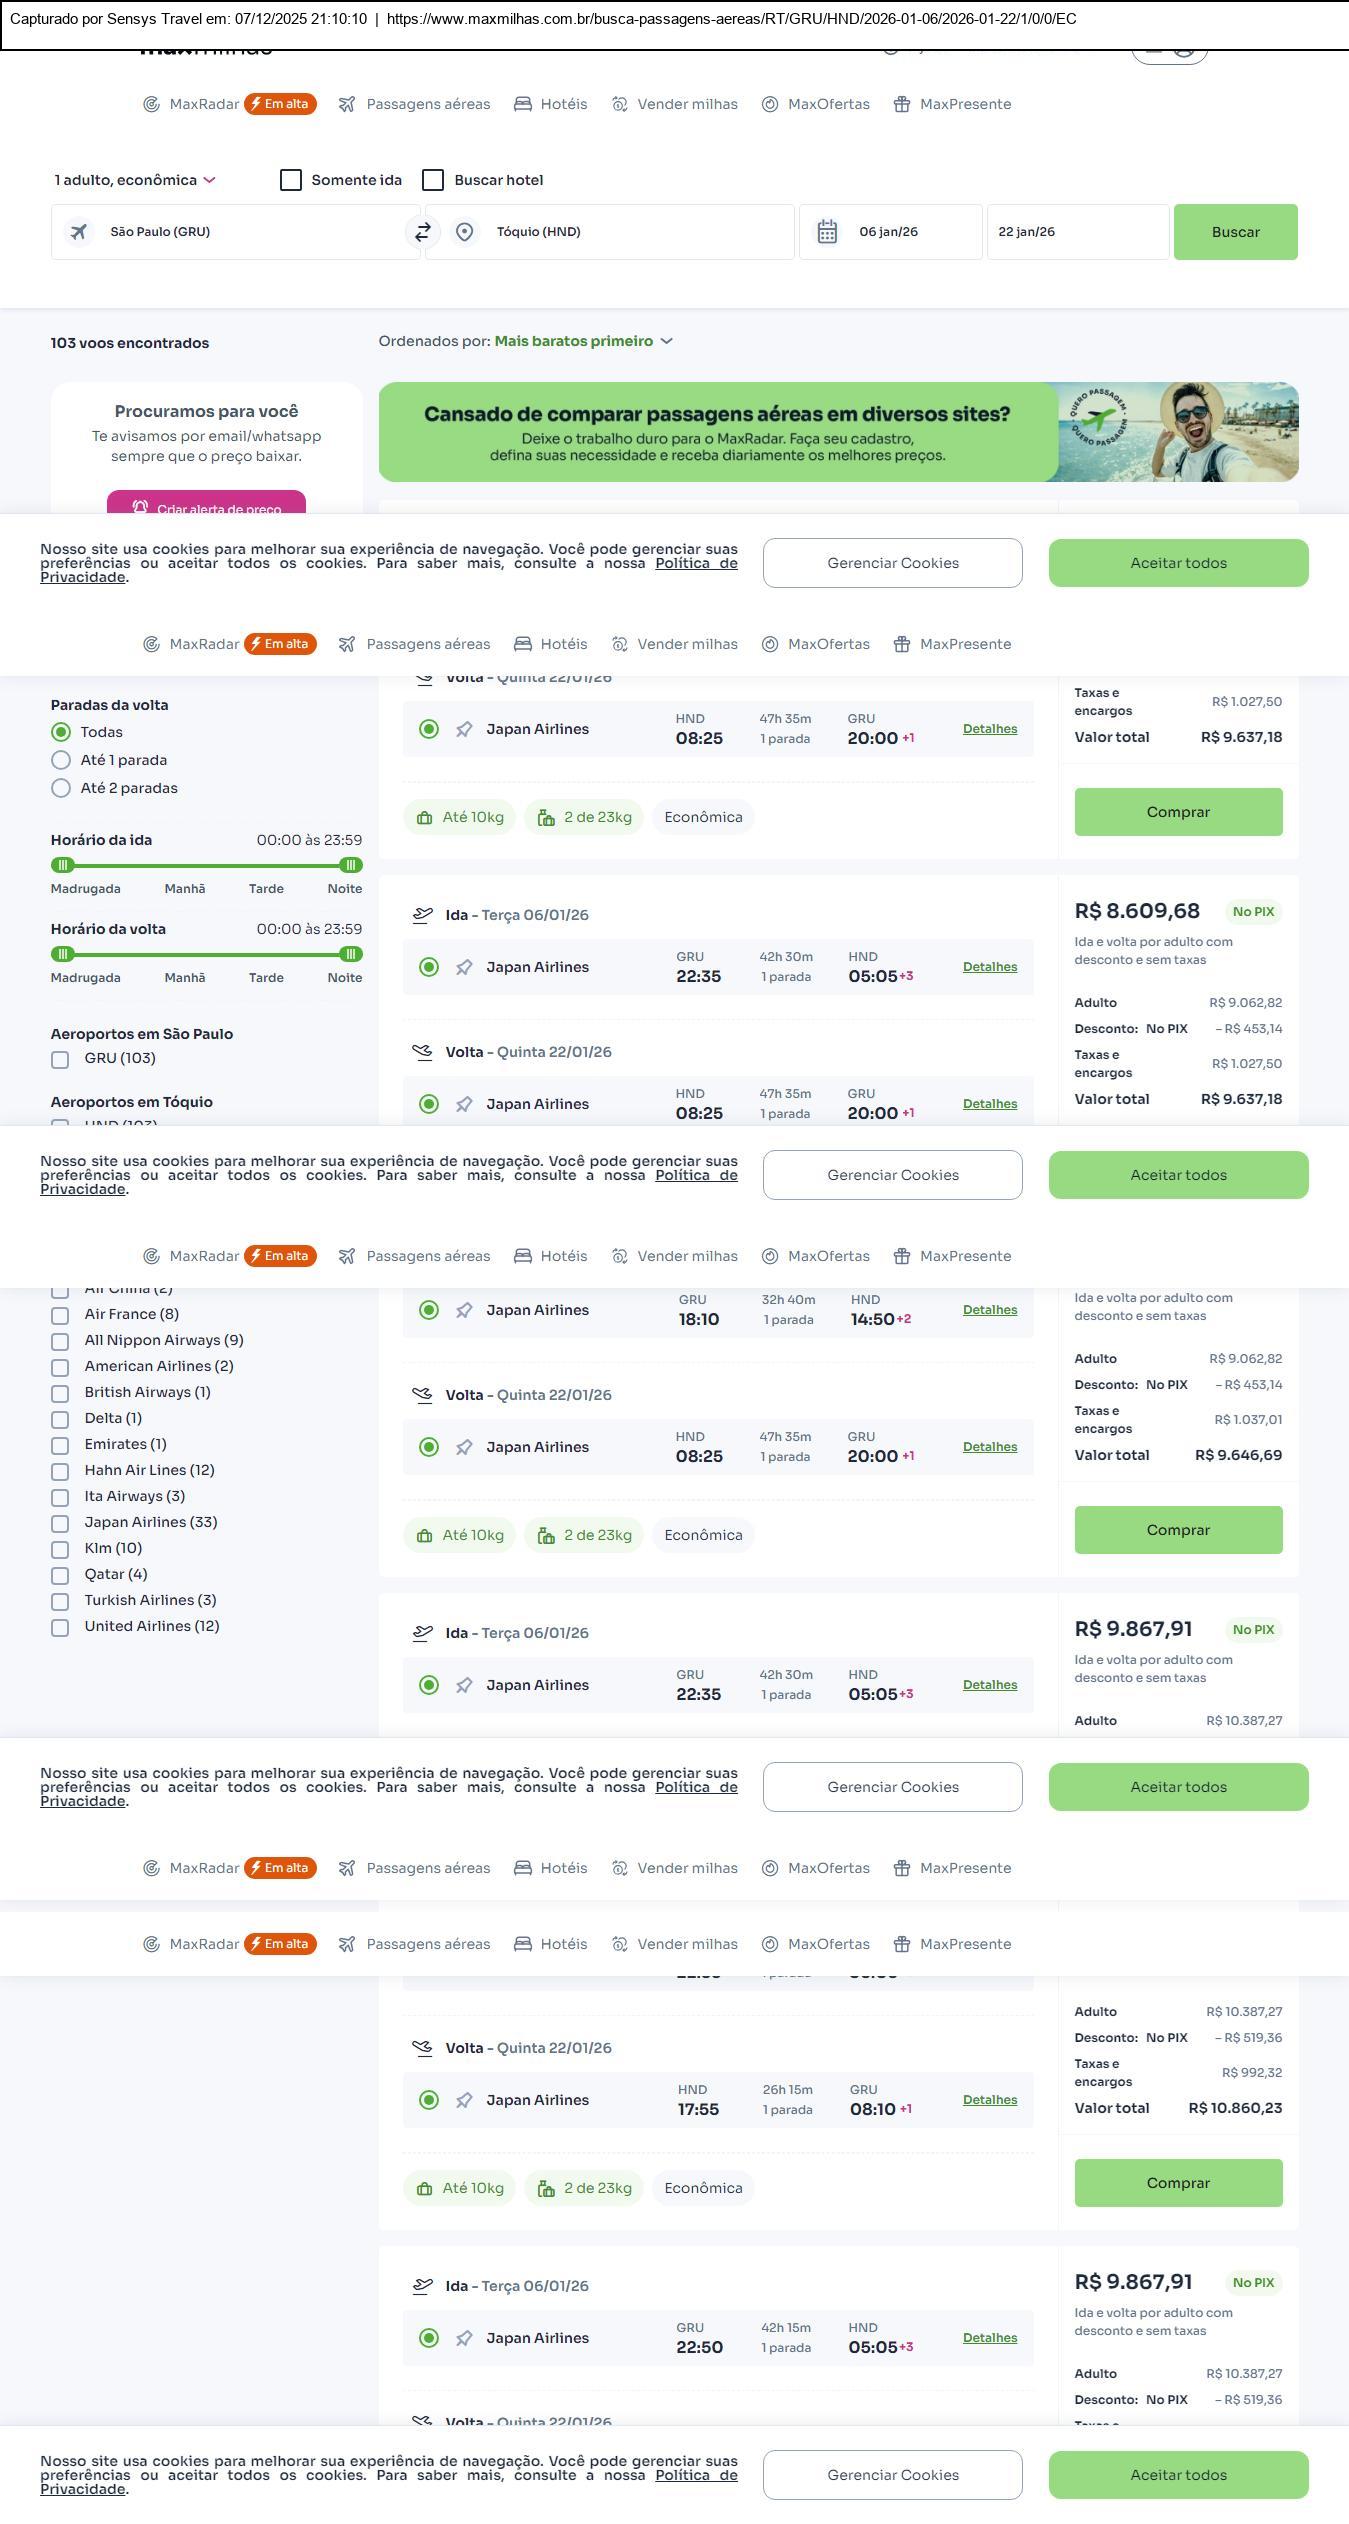Click the airplane icon in São Paulo field
Viewport: 1349px width, 2524px height.
(78, 232)
